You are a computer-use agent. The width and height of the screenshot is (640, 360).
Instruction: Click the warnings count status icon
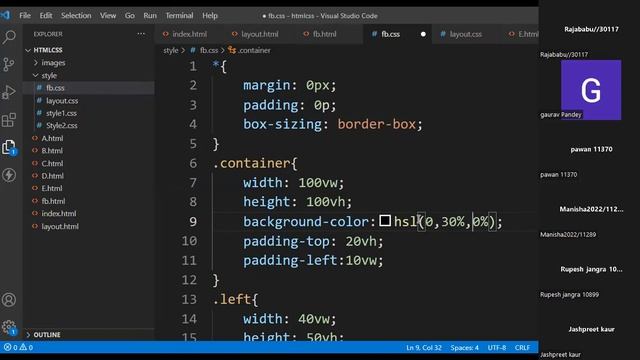pos(26,347)
